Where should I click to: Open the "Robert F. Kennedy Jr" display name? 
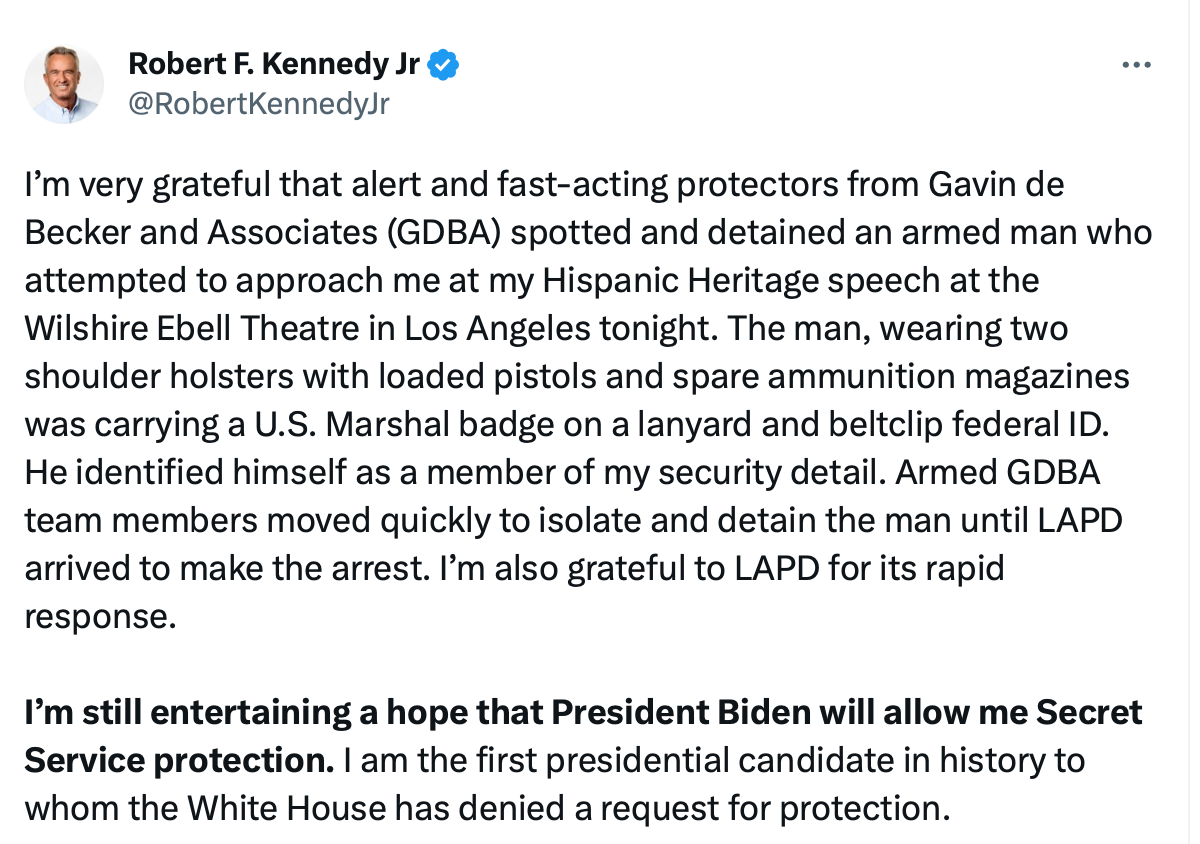point(274,66)
